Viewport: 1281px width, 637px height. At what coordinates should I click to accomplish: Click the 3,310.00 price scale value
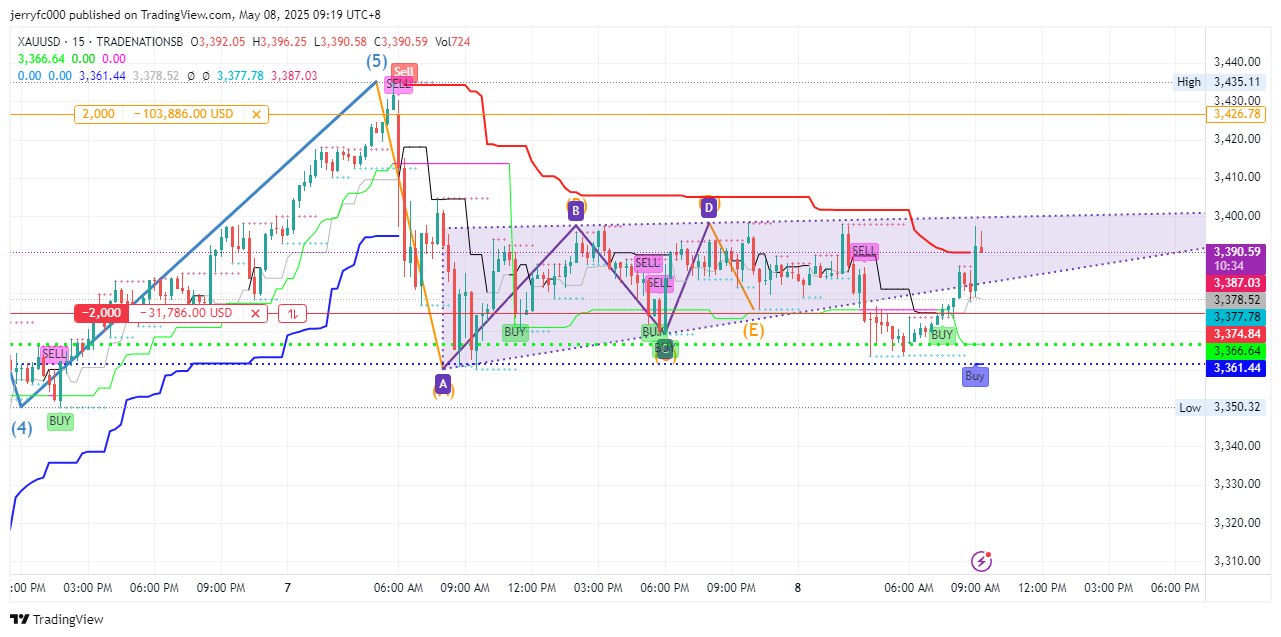1235,561
